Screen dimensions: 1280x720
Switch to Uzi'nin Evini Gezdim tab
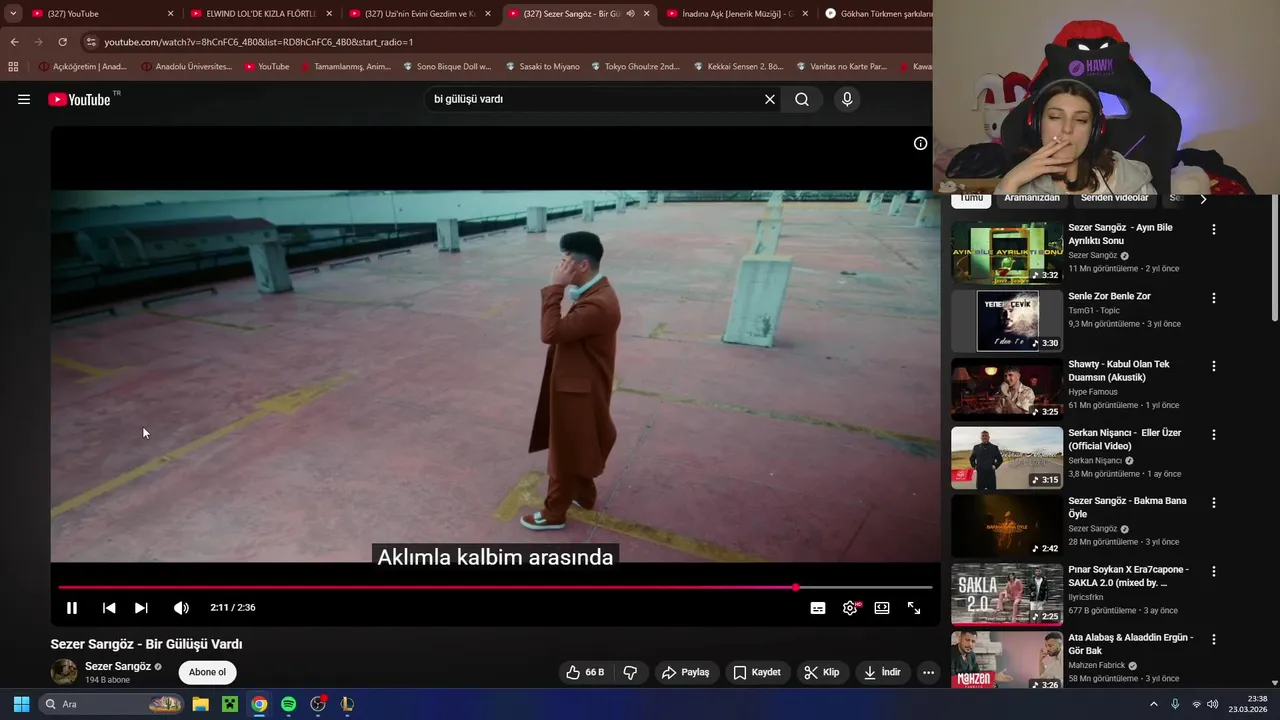click(x=420, y=14)
